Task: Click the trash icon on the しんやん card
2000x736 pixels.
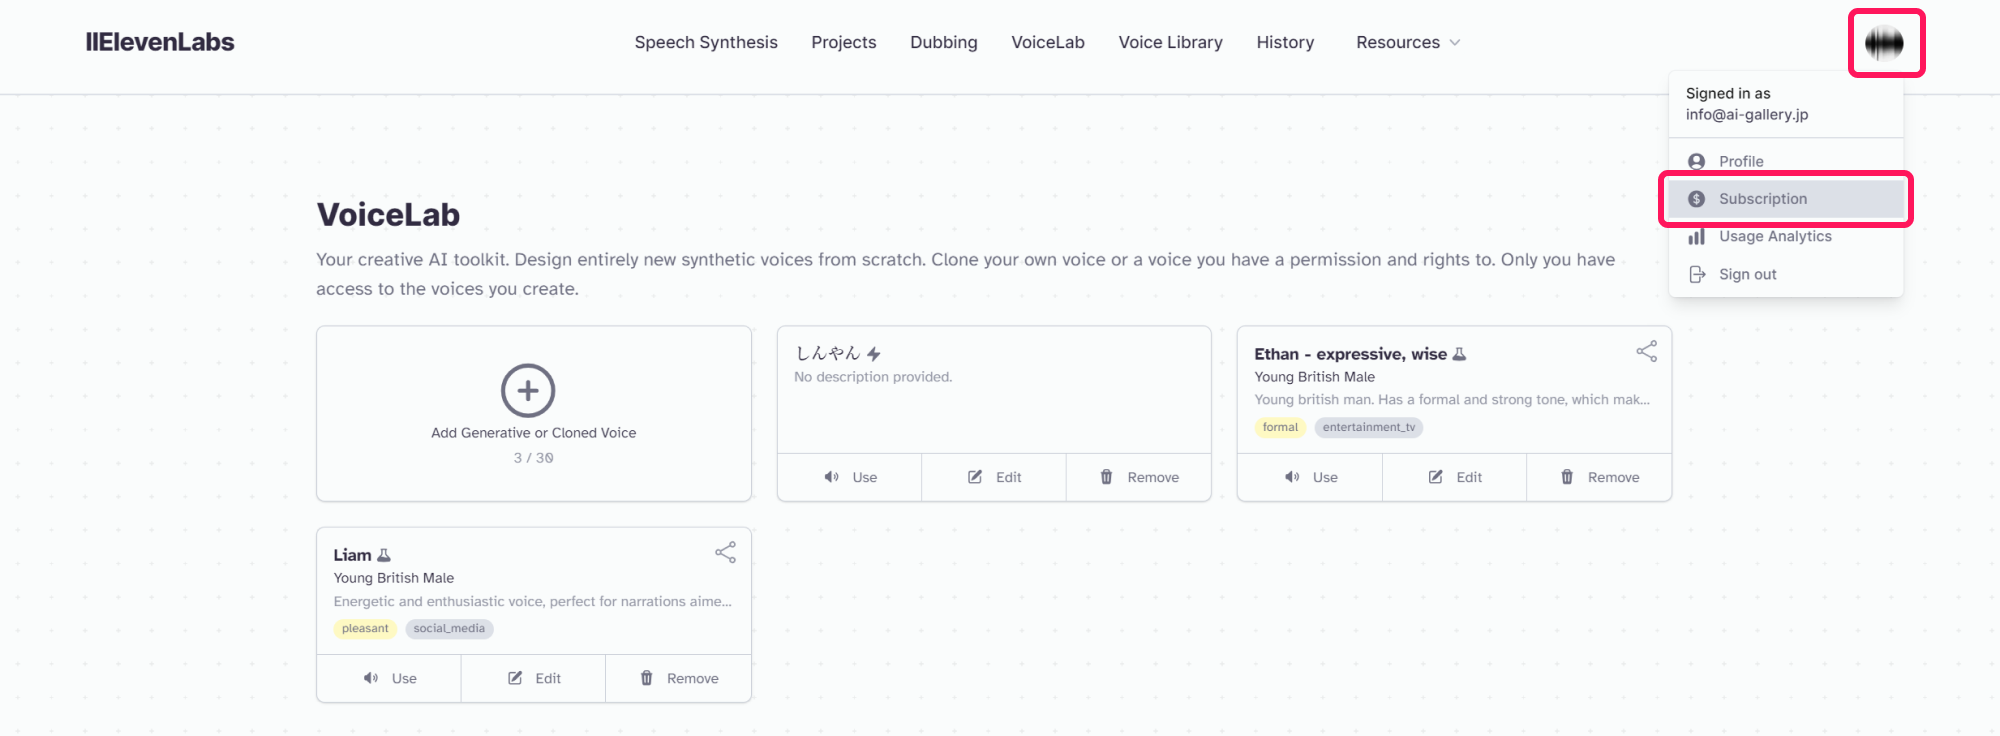Action: point(1106,477)
